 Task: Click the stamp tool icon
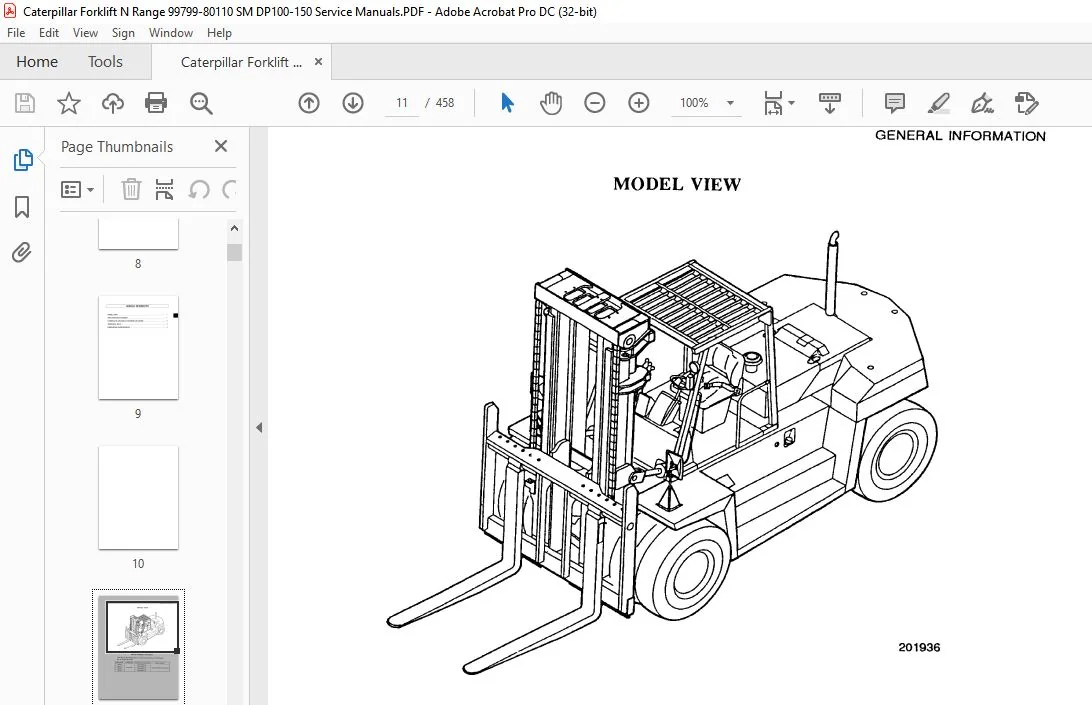[x=1027, y=103]
